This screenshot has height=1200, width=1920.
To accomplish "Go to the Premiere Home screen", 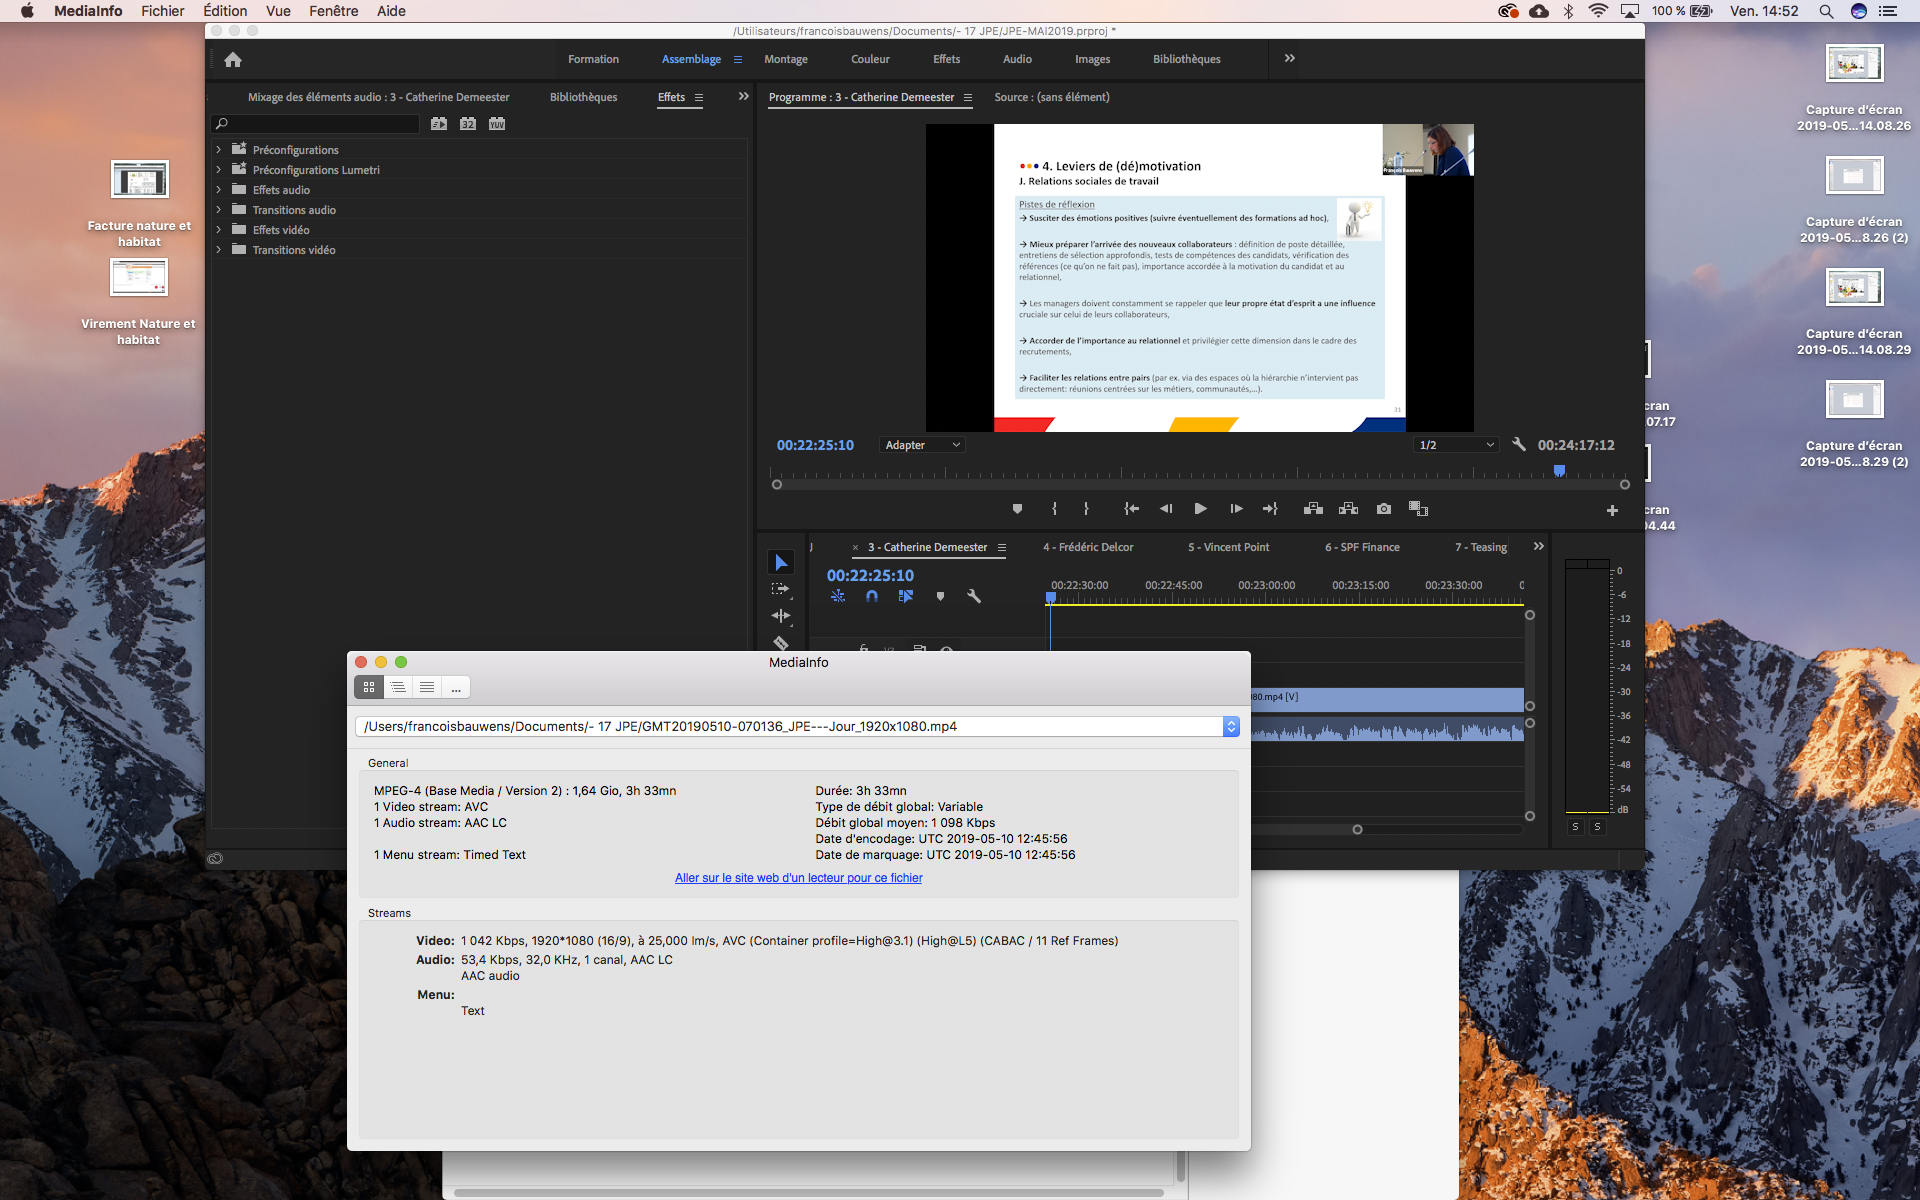I will pyautogui.click(x=233, y=59).
